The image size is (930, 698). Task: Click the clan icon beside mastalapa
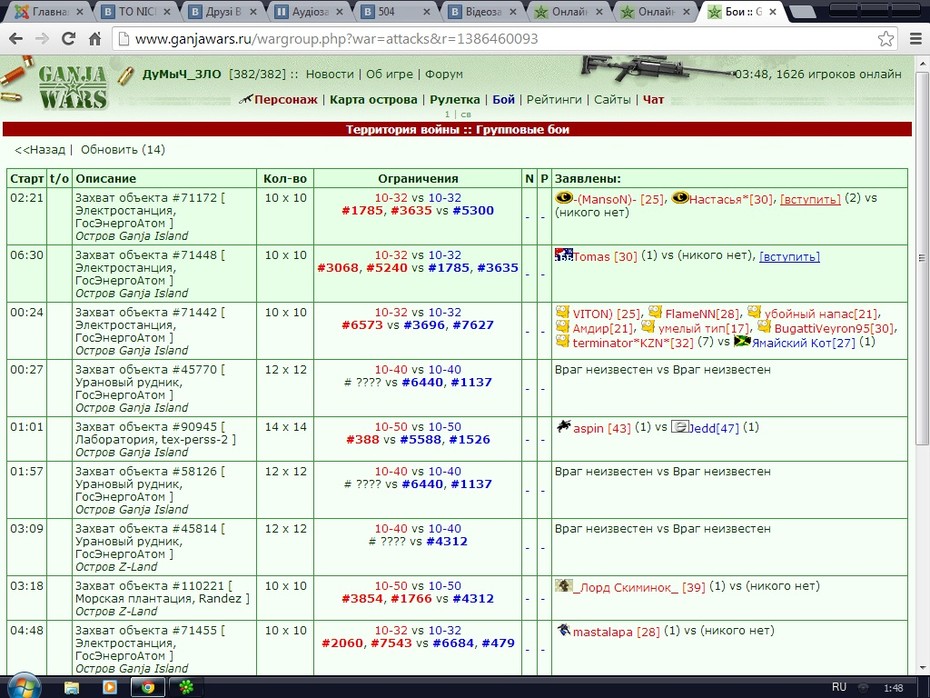(563, 630)
